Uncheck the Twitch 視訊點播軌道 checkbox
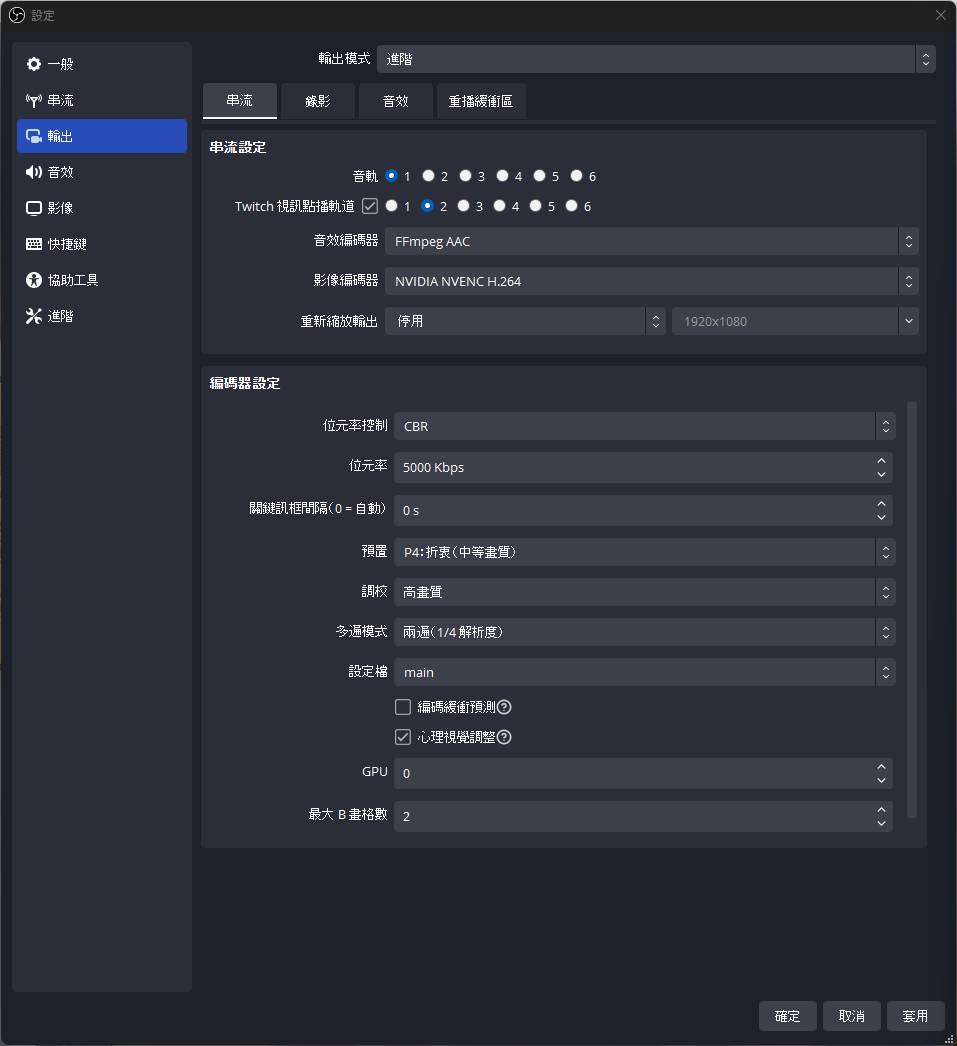The height and width of the screenshot is (1046, 957). click(369, 206)
